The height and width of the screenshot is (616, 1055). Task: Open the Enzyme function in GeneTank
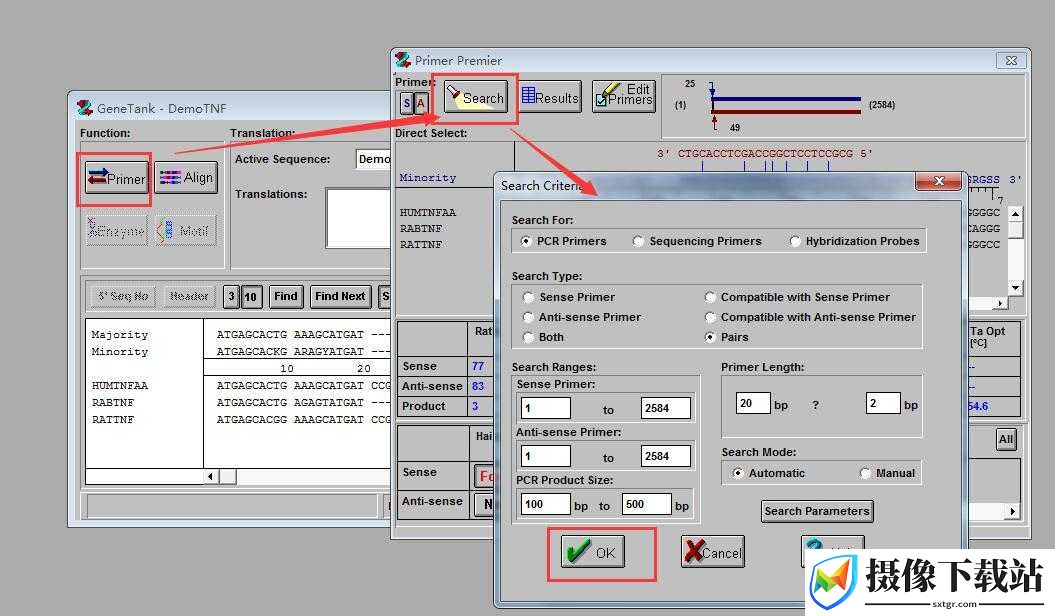click(116, 231)
